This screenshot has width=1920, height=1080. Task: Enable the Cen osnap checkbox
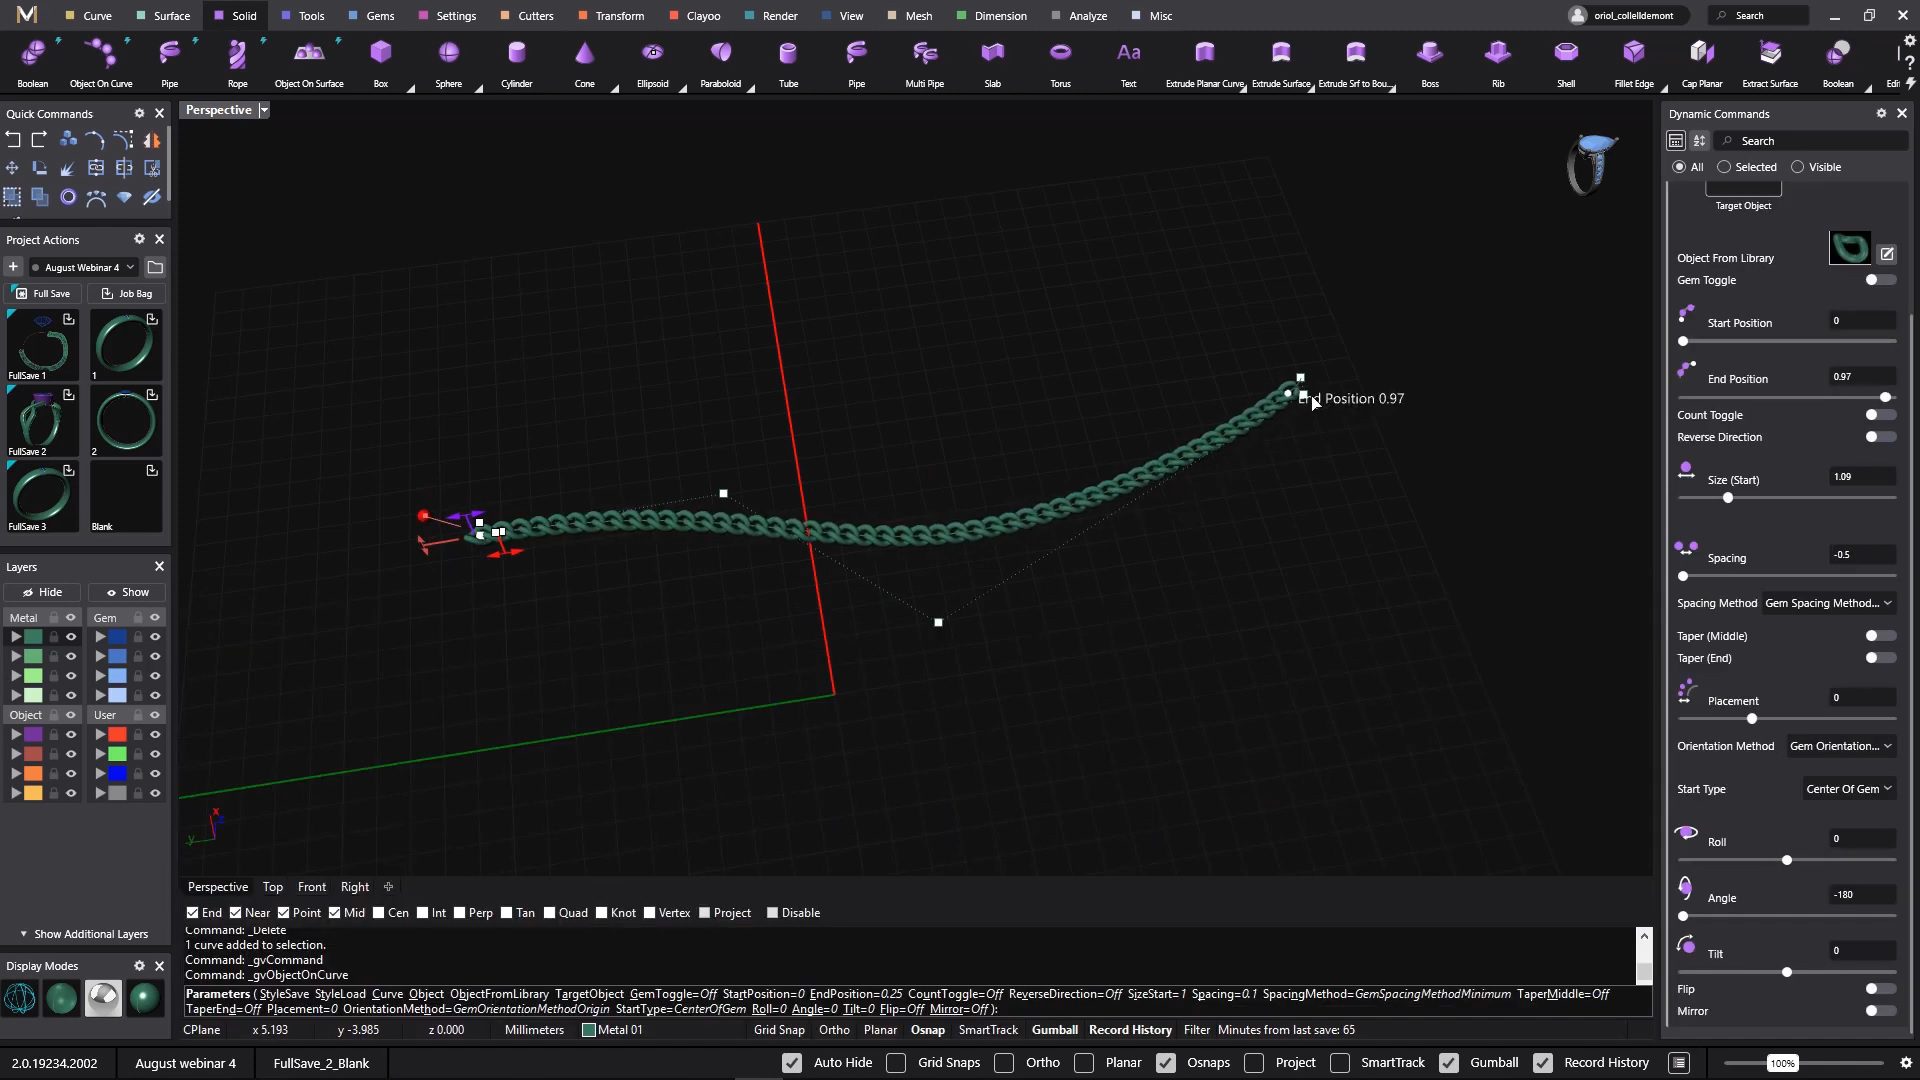[x=379, y=913]
